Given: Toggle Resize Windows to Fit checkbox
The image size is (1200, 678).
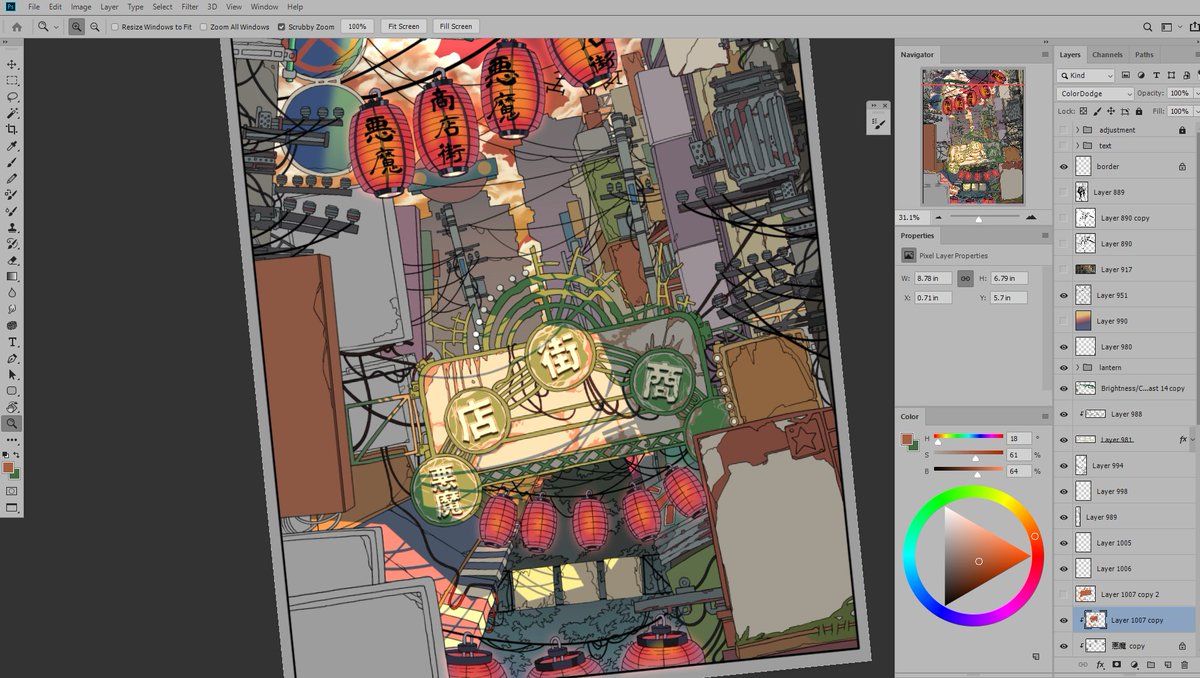Looking at the screenshot, I should [115, 27].
